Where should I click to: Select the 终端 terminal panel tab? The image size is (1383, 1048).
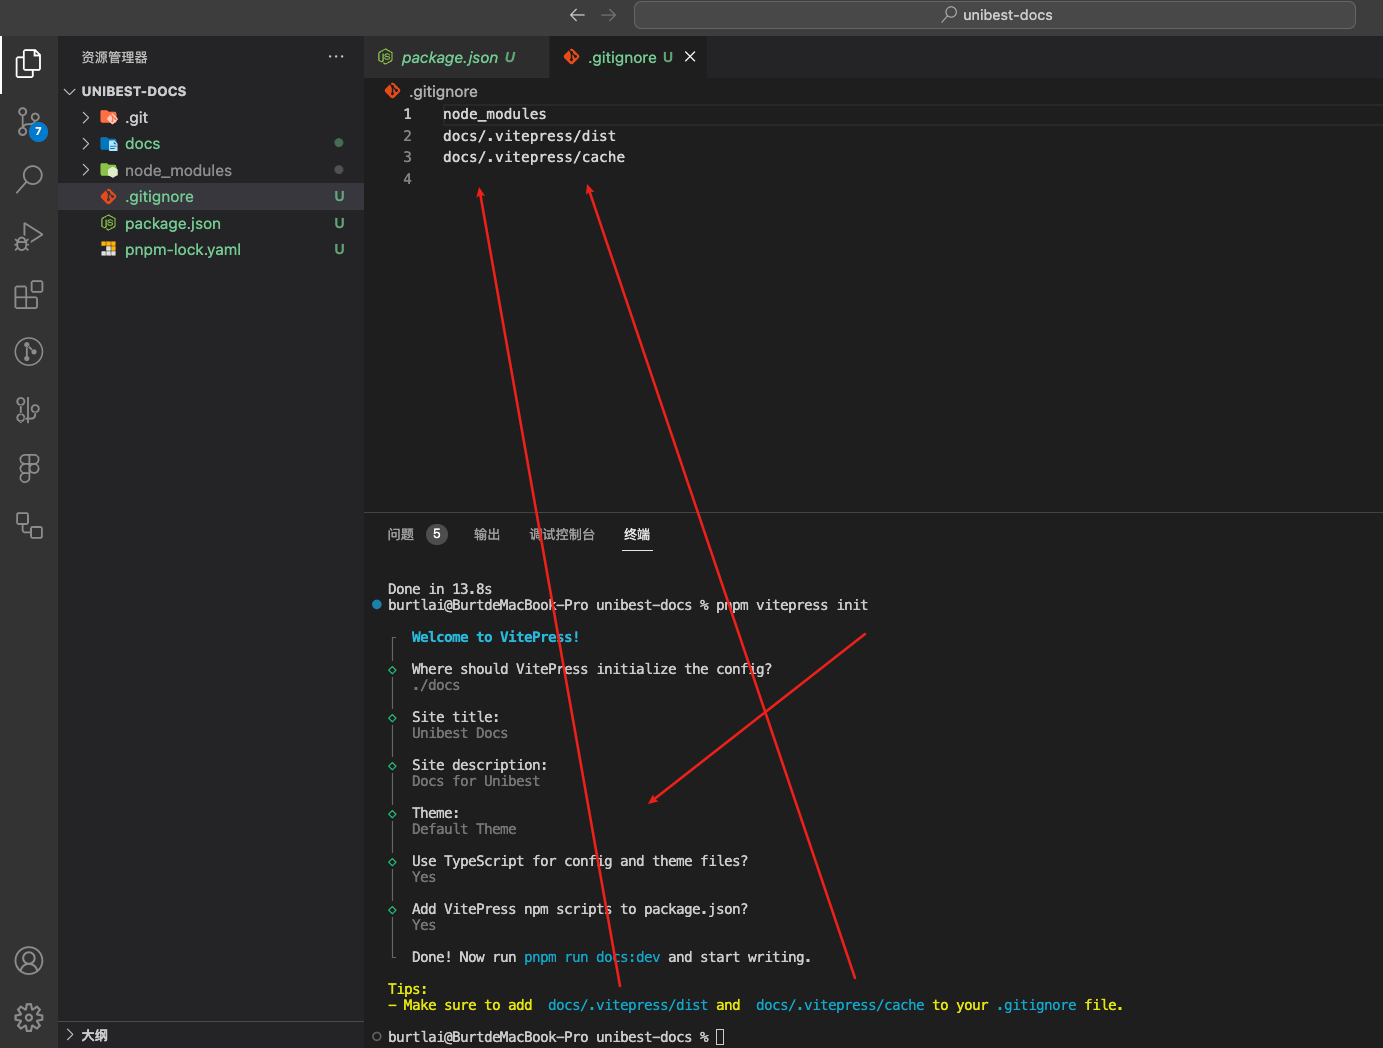[637, 534]
